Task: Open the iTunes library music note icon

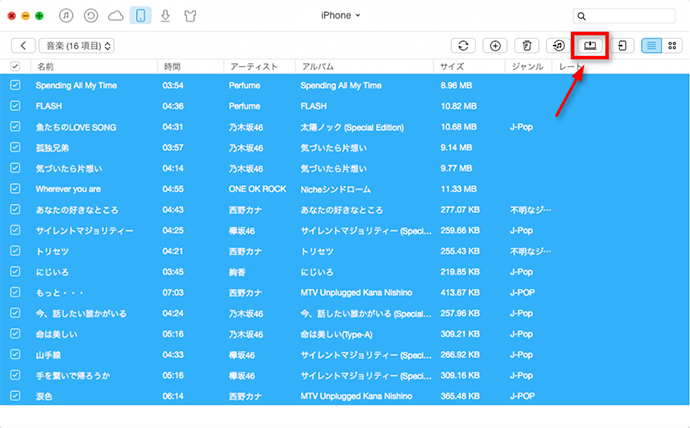Action: tap(66, 16)
